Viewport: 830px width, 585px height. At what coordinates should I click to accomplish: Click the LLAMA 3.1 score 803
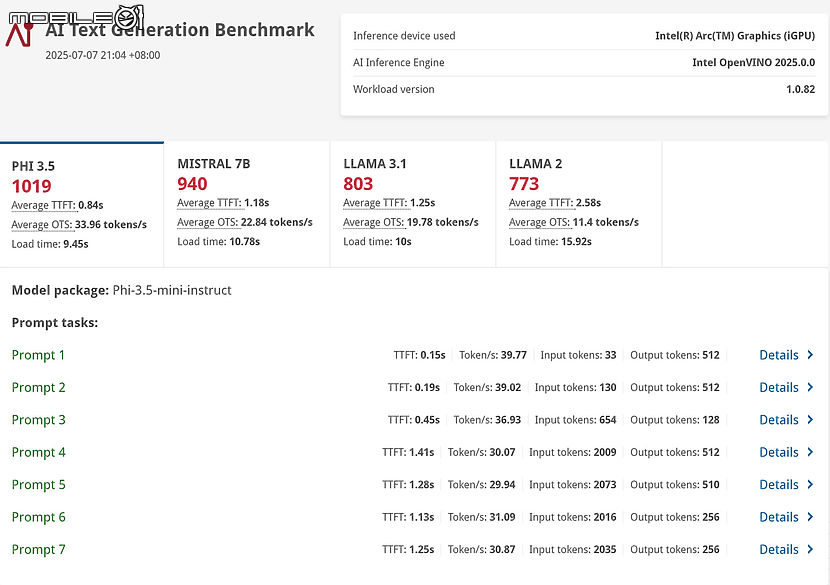click(358, 184)
